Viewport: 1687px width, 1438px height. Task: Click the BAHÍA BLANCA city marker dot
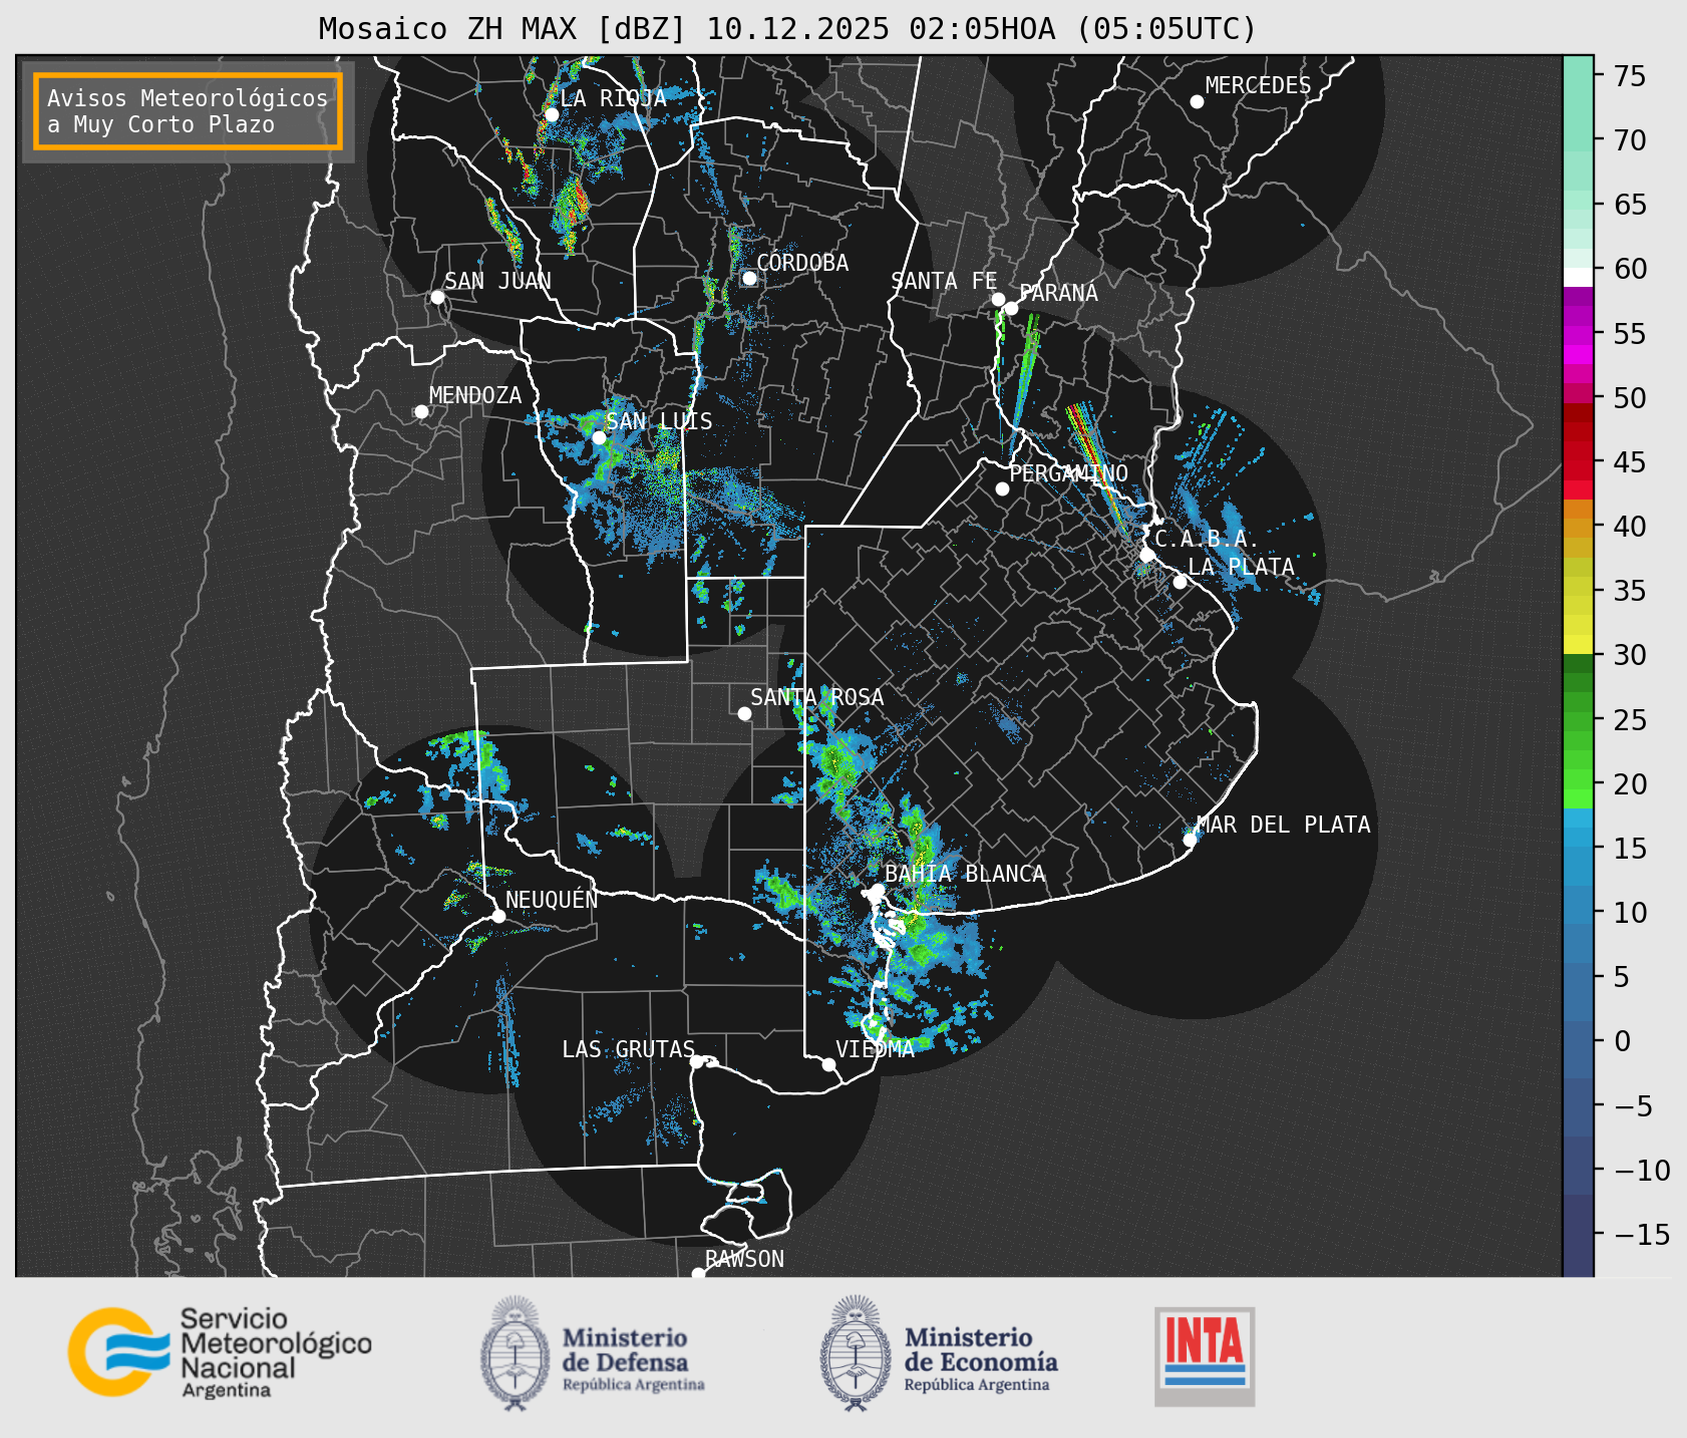877,890
